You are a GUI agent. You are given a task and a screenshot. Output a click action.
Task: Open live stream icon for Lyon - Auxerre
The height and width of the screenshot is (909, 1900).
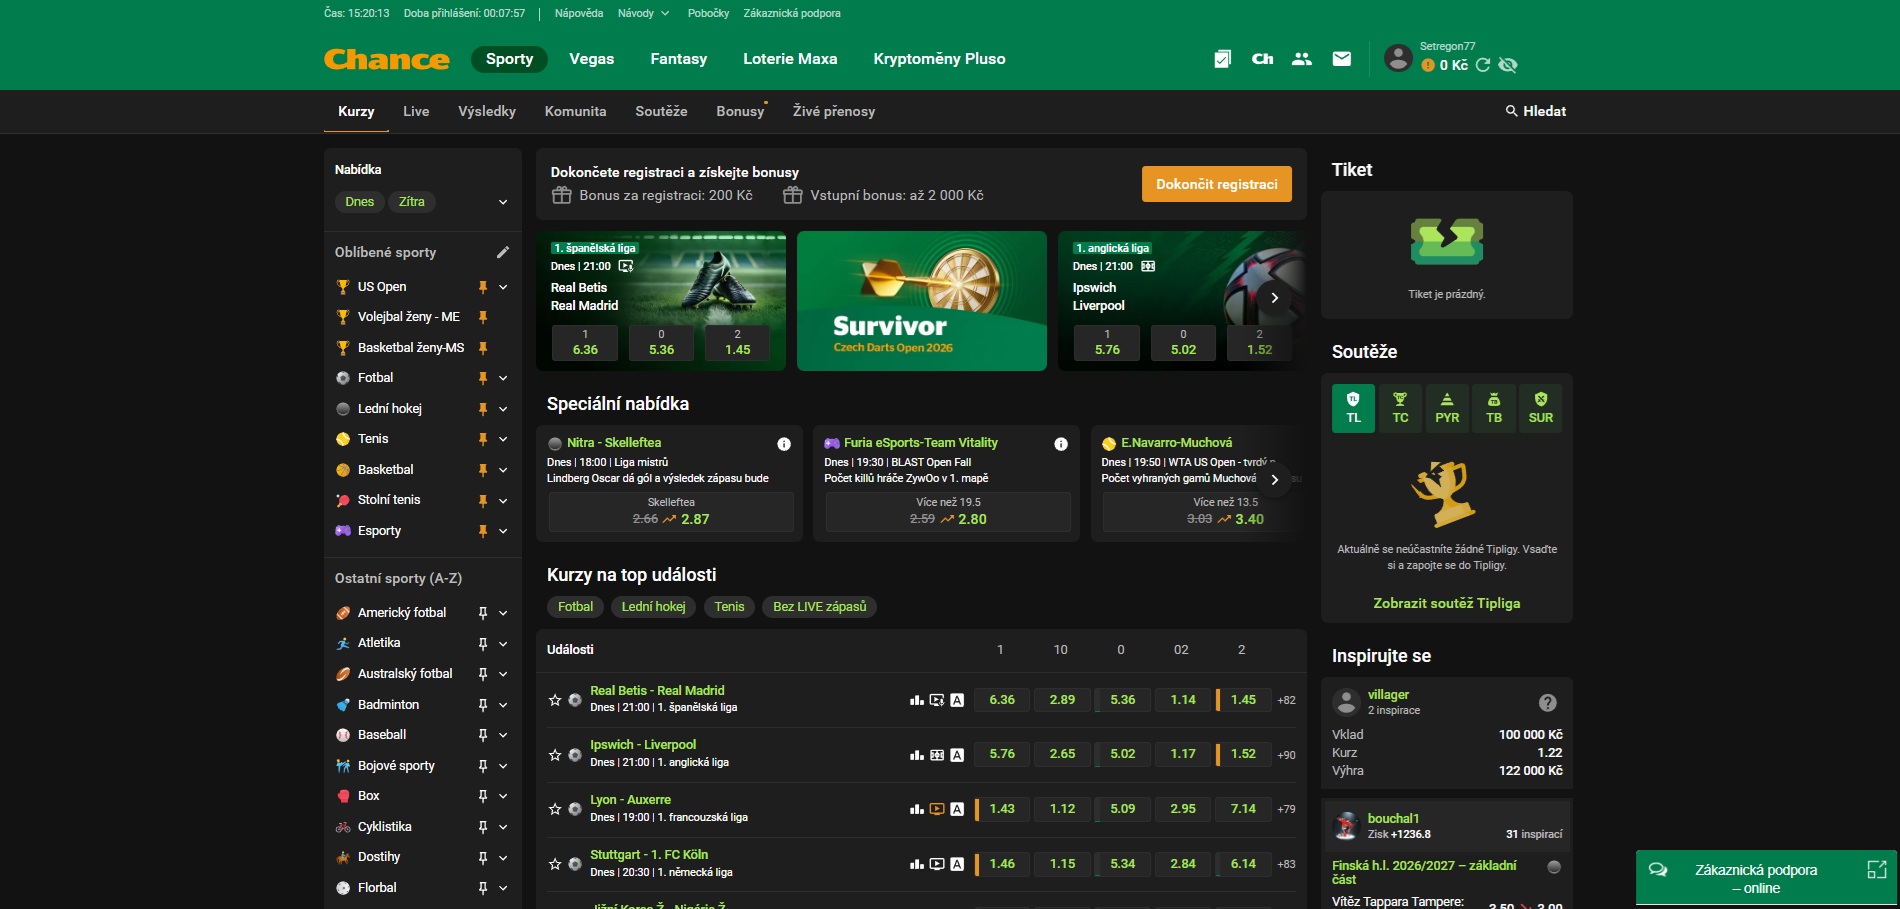937,809
